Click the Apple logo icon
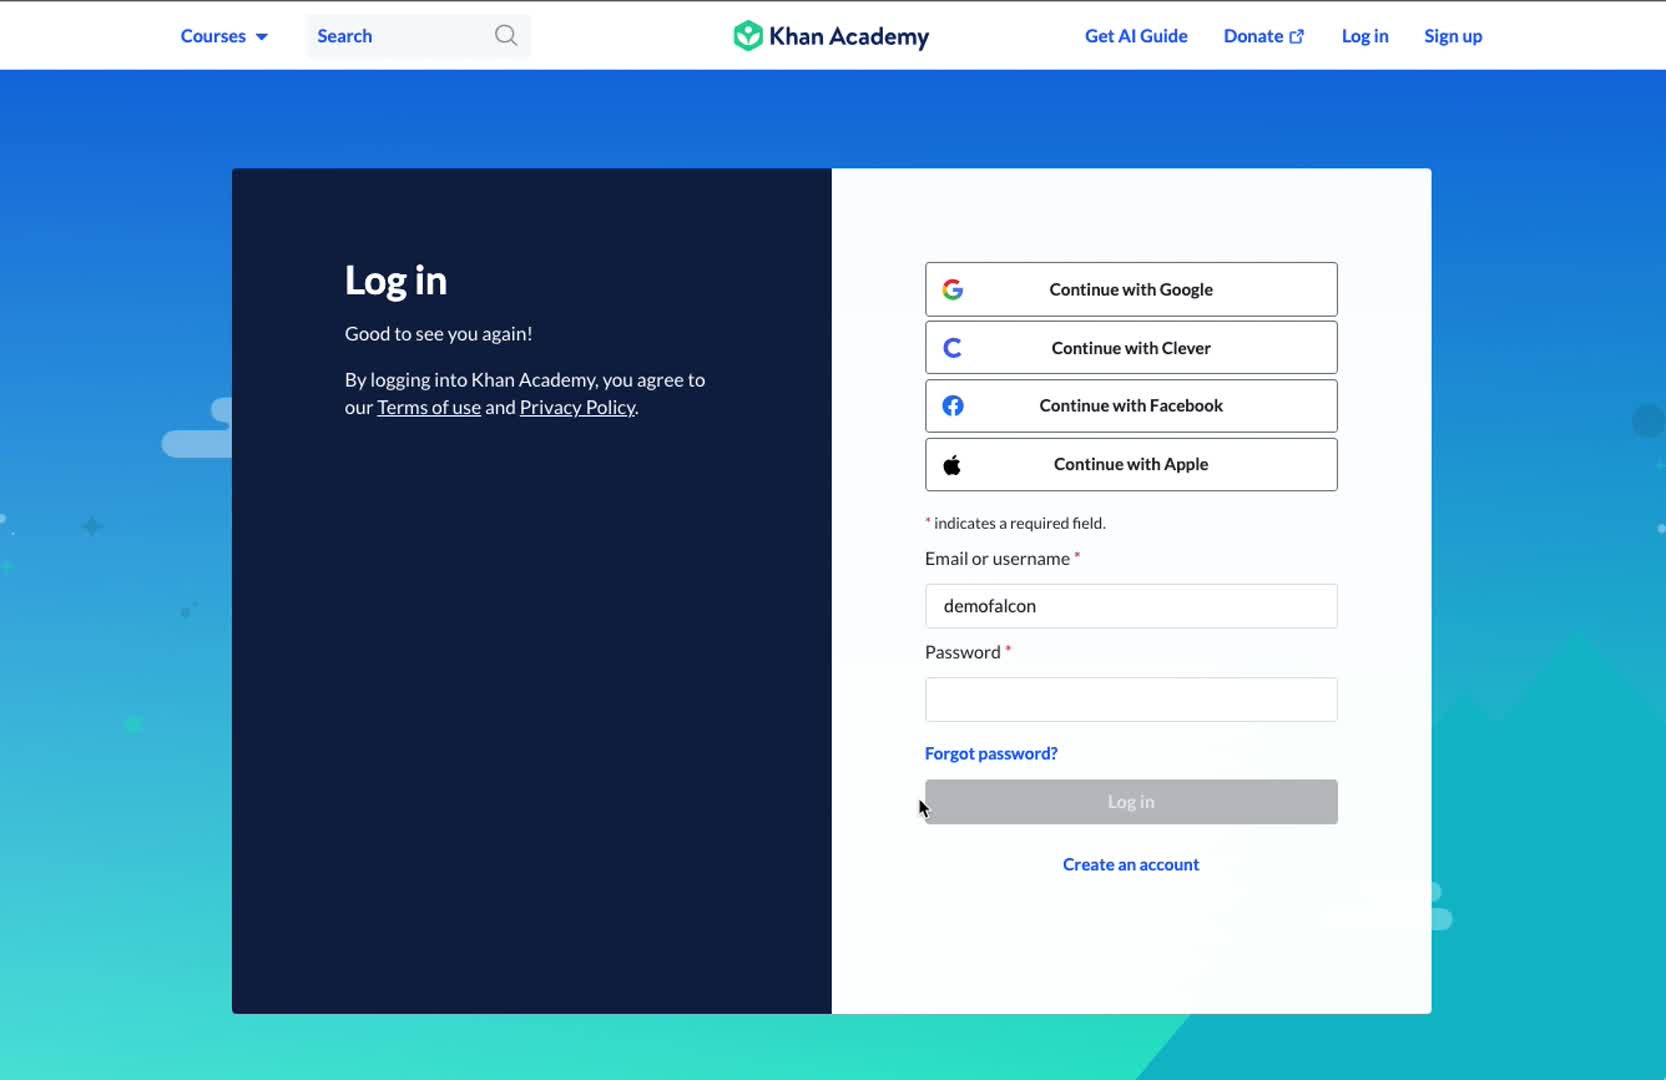1666x1080 pixels. pyautogui.click(x=952, y=465)
